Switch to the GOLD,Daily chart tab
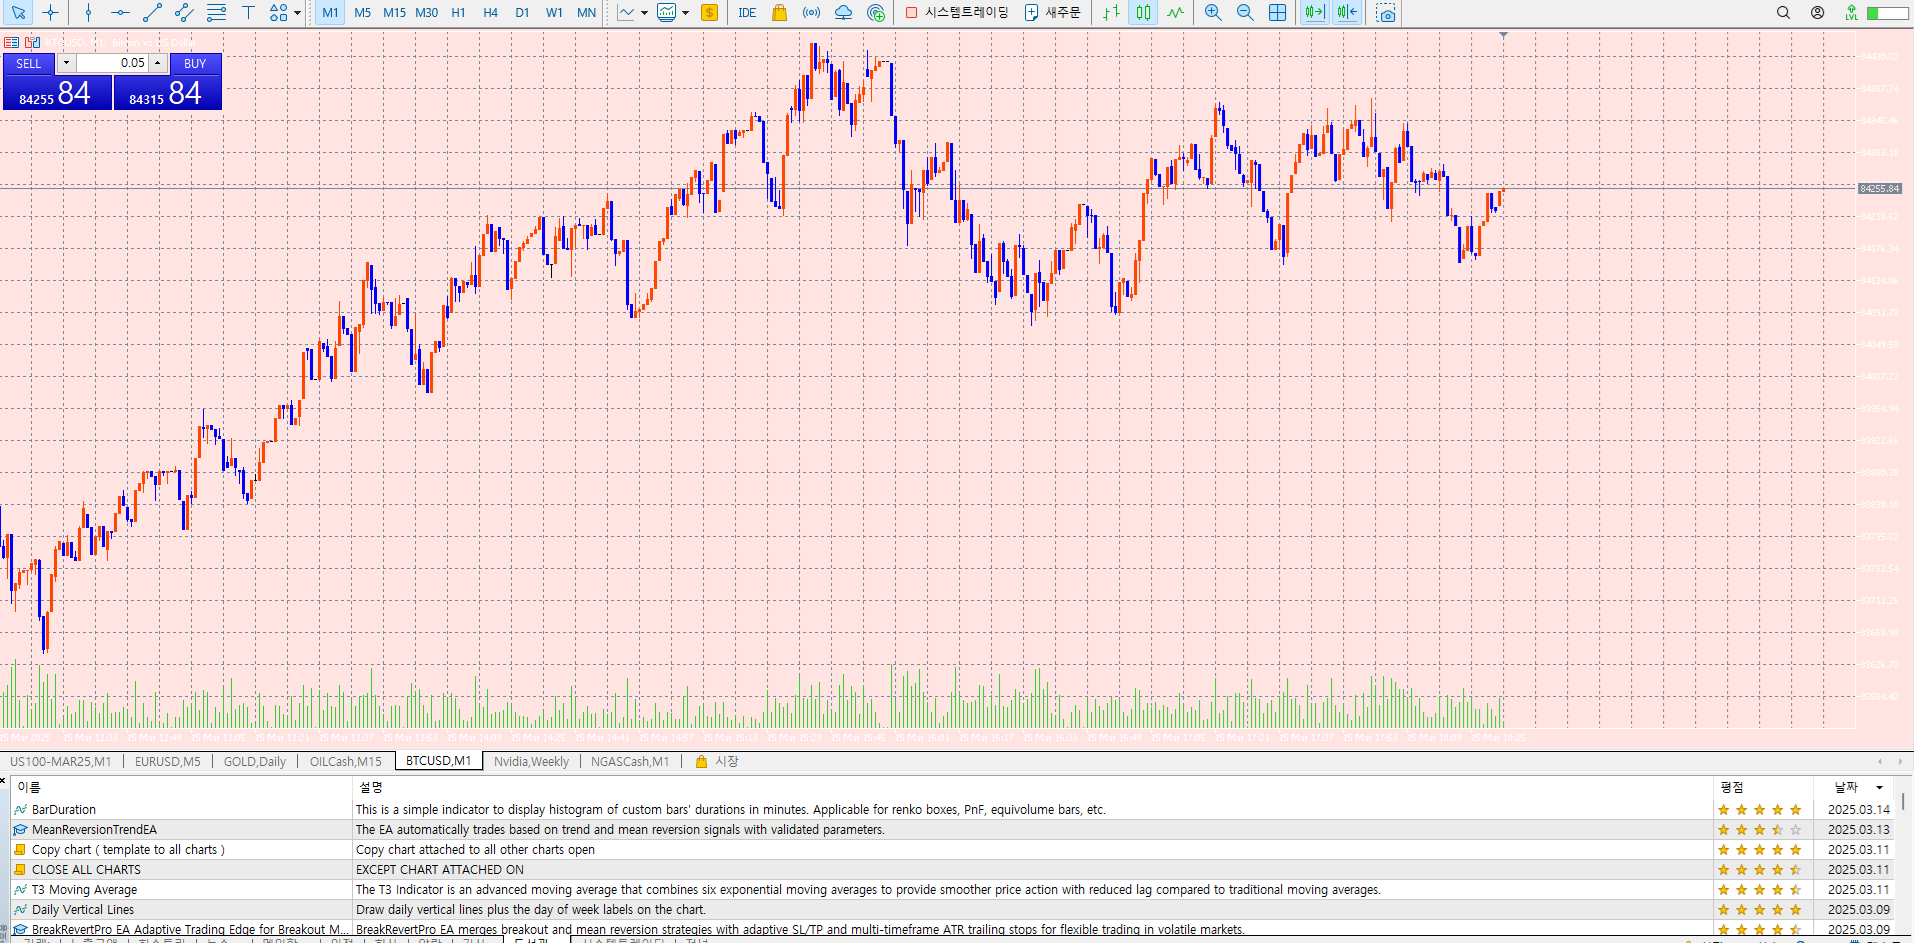The height and width of the screenshot is (943, 1914). (x=254, y=762)
